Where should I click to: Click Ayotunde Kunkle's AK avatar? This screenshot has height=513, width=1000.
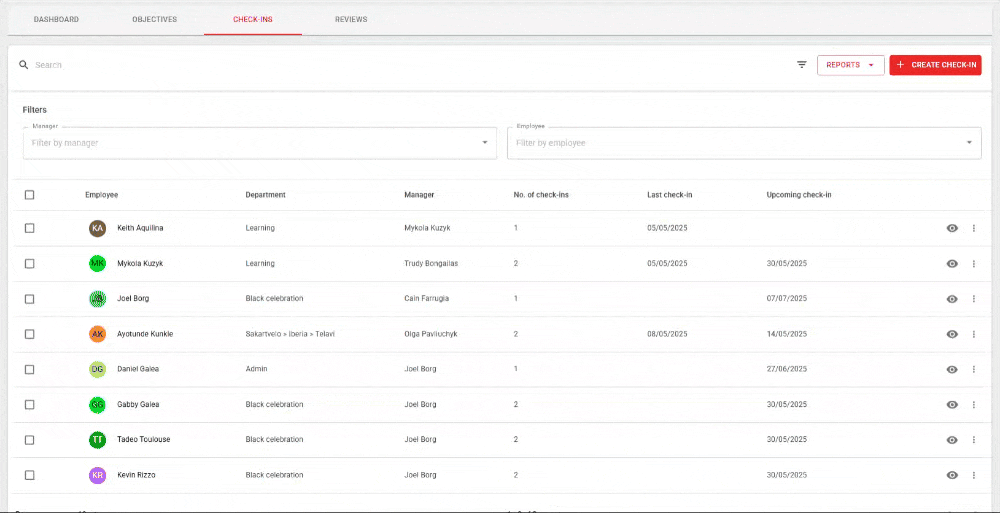pyautogui.click(x=97, y=334)
